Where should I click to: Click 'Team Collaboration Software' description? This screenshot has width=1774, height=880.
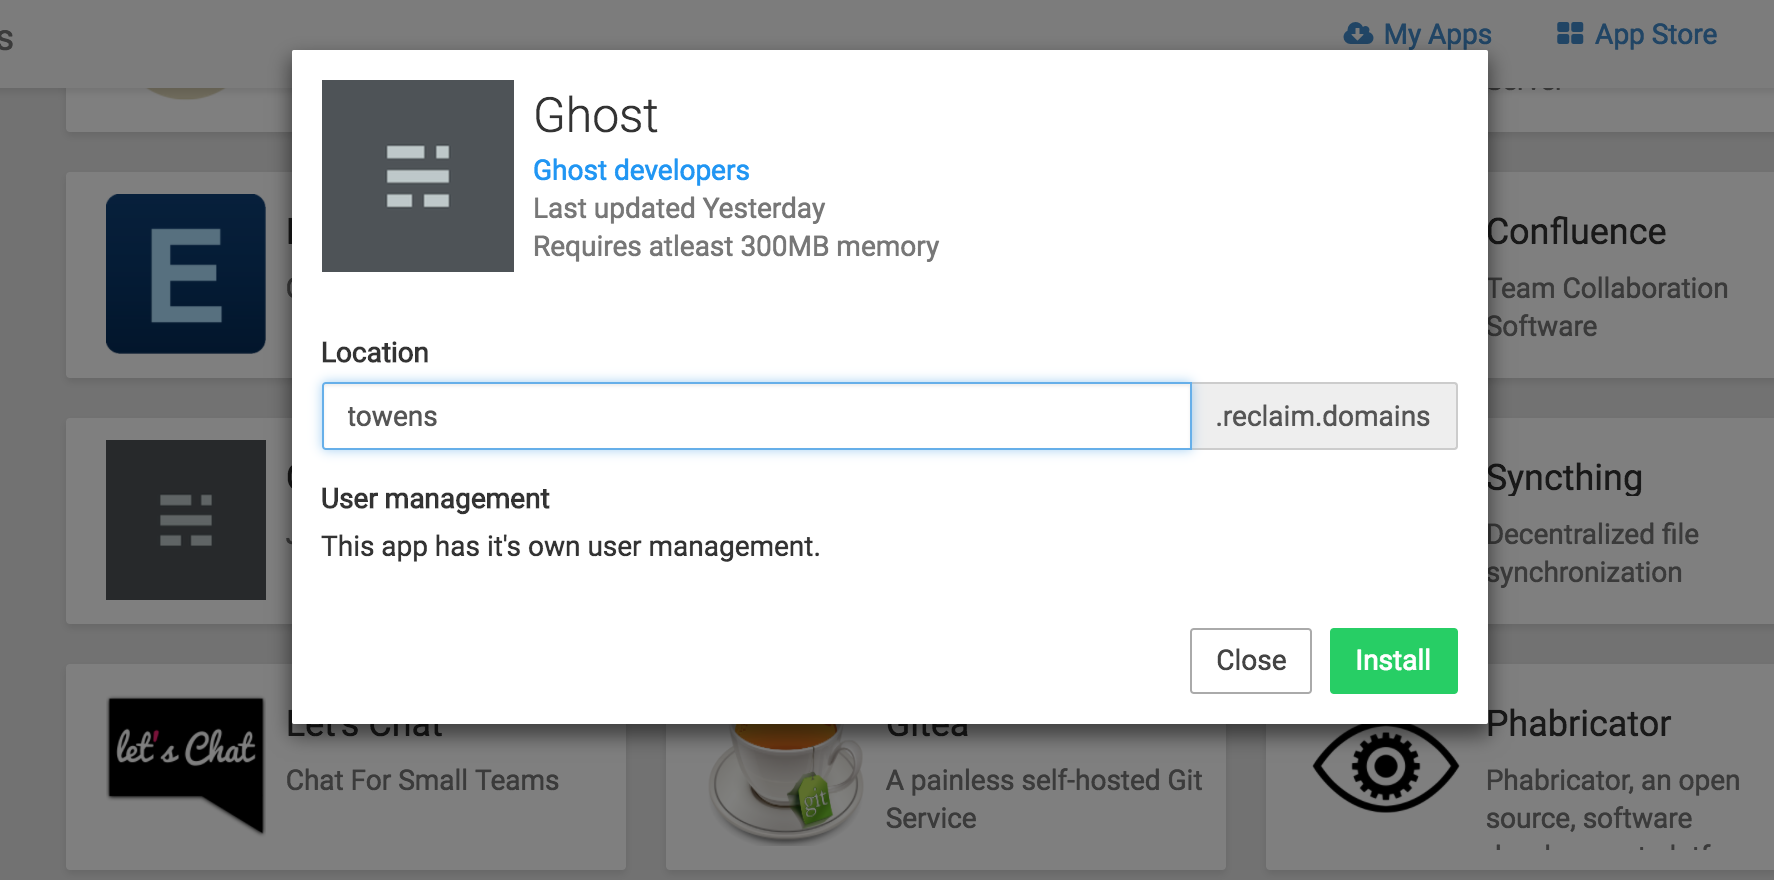(1607, 307)
